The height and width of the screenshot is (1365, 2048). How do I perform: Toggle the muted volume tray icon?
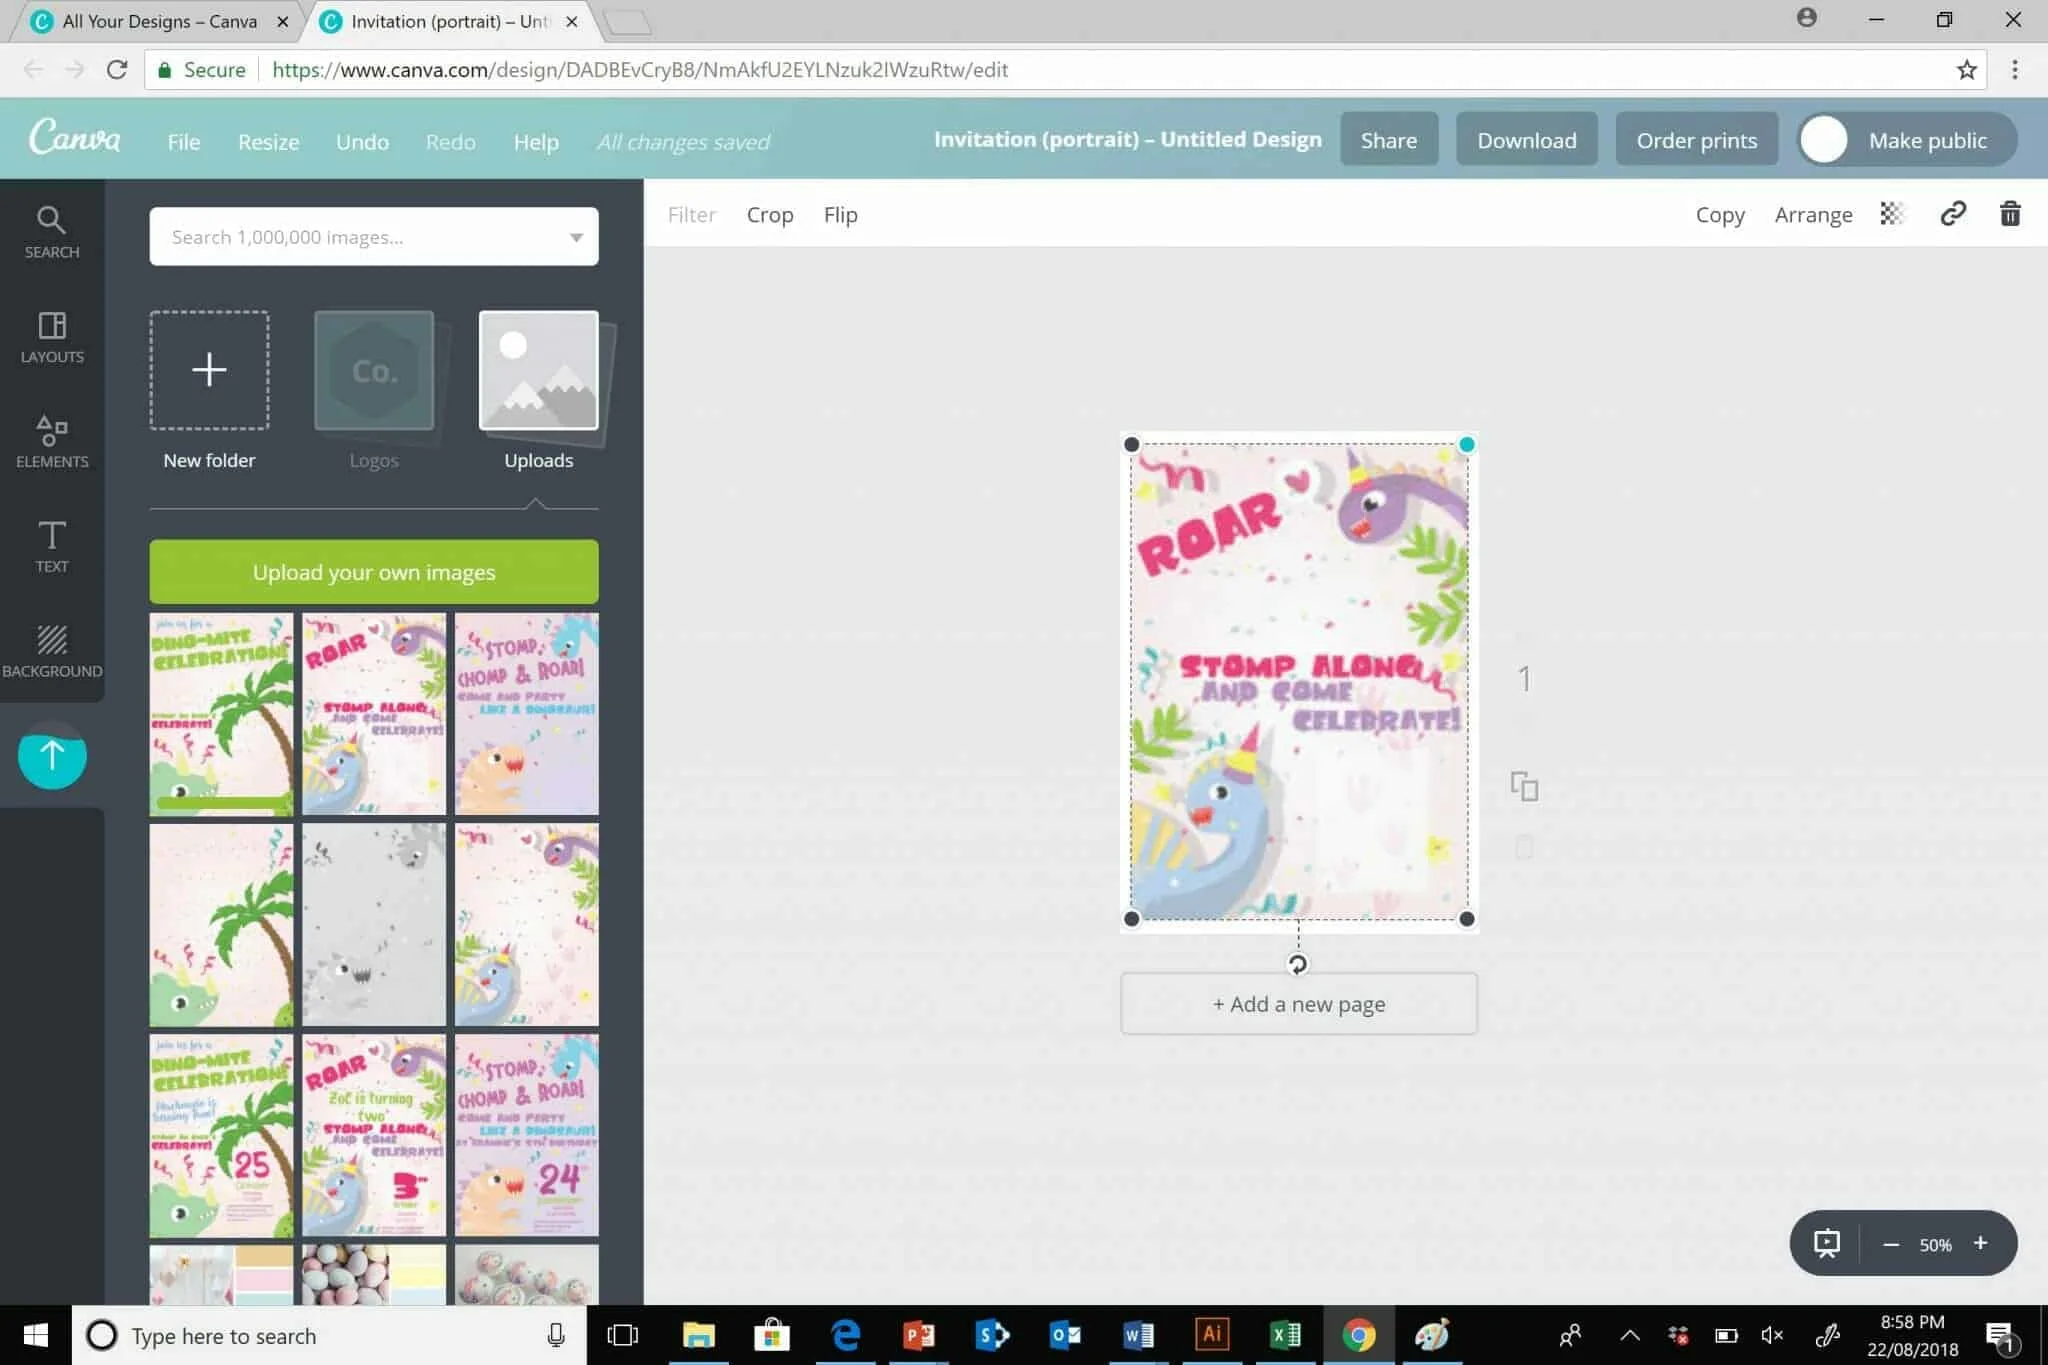(x=1773, y=1335)
